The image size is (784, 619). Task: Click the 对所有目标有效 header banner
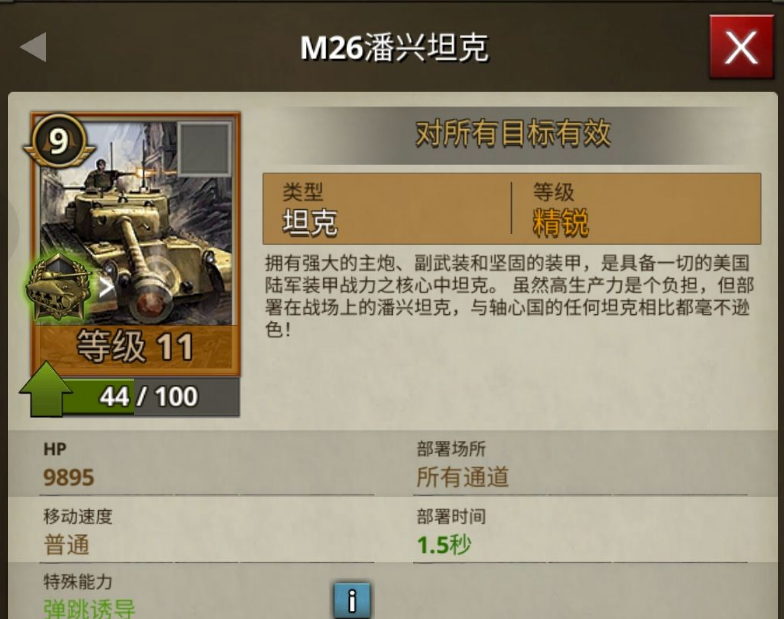point(512,133)
